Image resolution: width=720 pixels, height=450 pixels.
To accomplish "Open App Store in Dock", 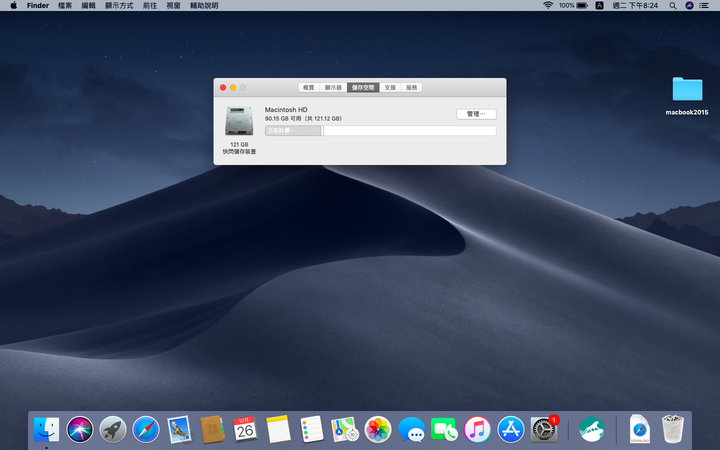I will 511,430.
